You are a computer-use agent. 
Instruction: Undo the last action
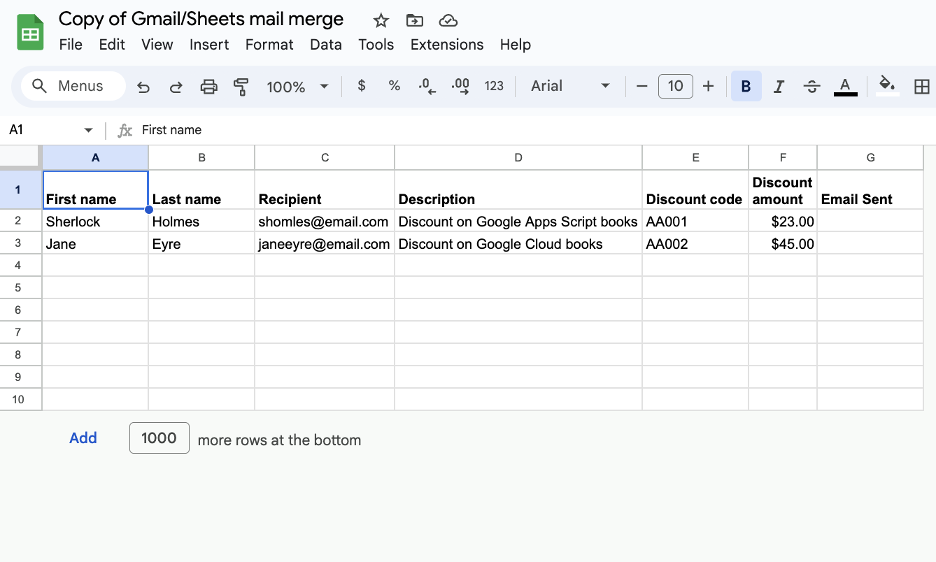click(x=143, y=87)
